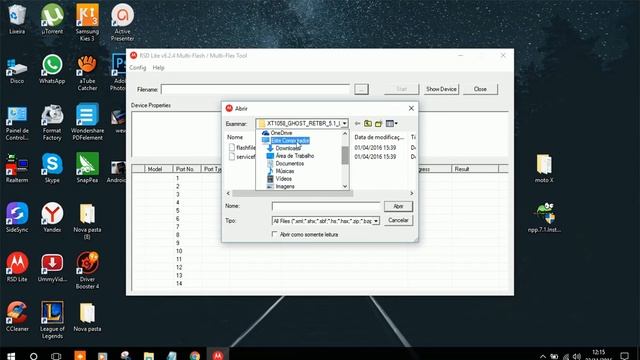This screenshot has width=640, height=360.
Task: Toggle 'Abrir como somente leitura' checkbox
Action: pyautogui.click(x=275, y=234)
